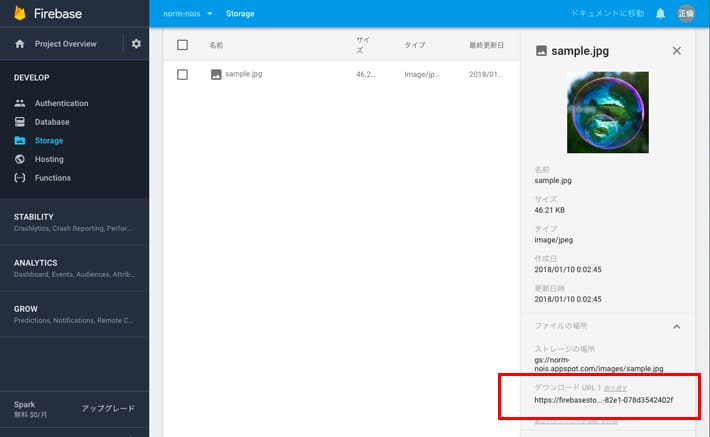Click the sample.jpg image file icon
The image size is (710, 437).
[216, 74]
